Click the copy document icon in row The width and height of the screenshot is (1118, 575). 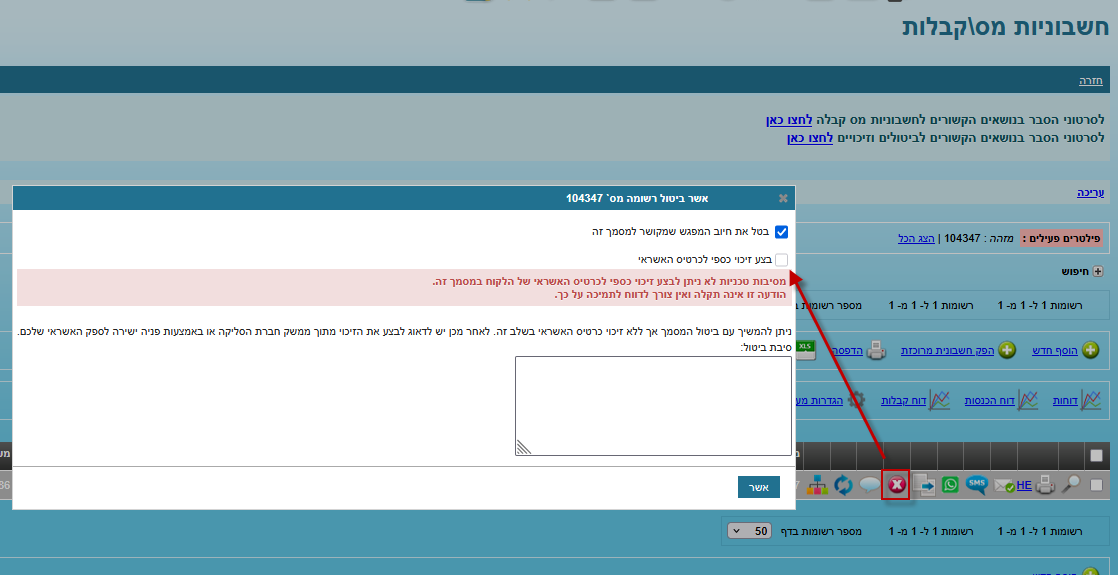924,485
